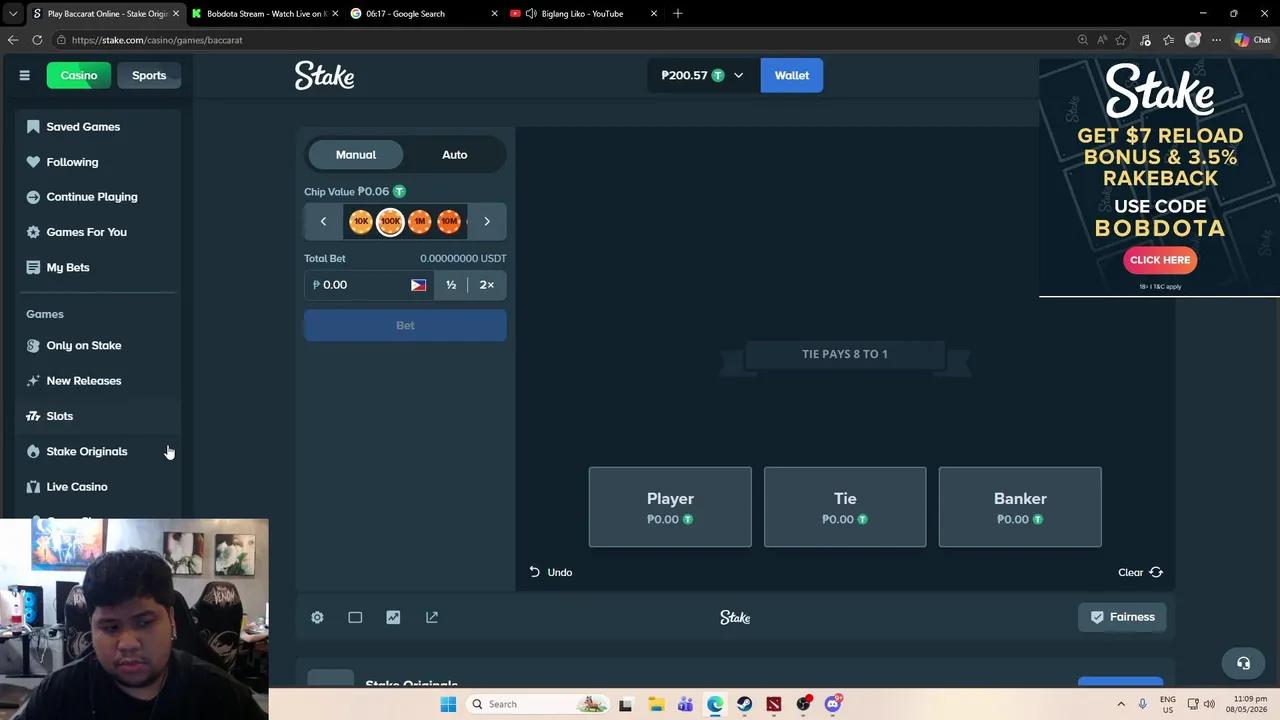Viewport: 1280px width, 720px height.
Task: Open browser tab search dropdown
Action: (13, 14)
